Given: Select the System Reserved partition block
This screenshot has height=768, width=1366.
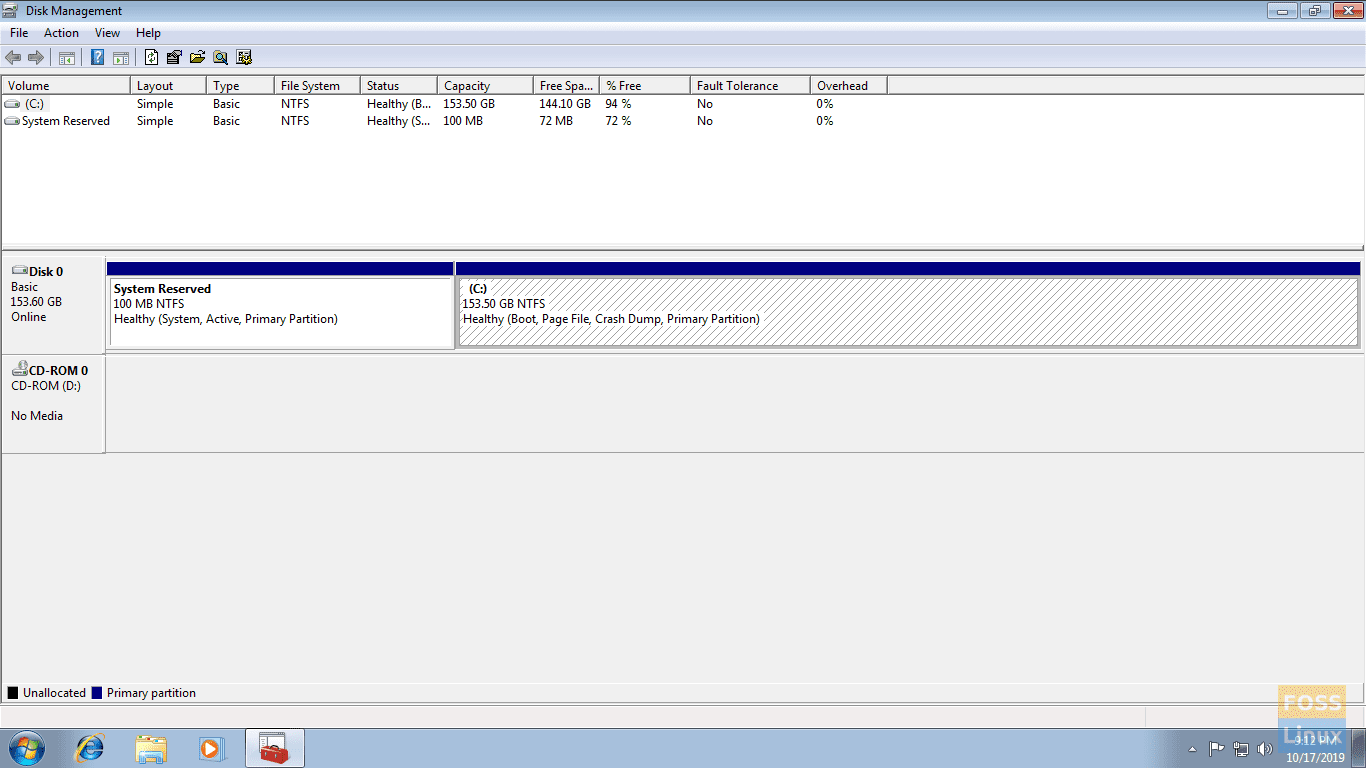Looking at the screenshot, I should point(280,305).
